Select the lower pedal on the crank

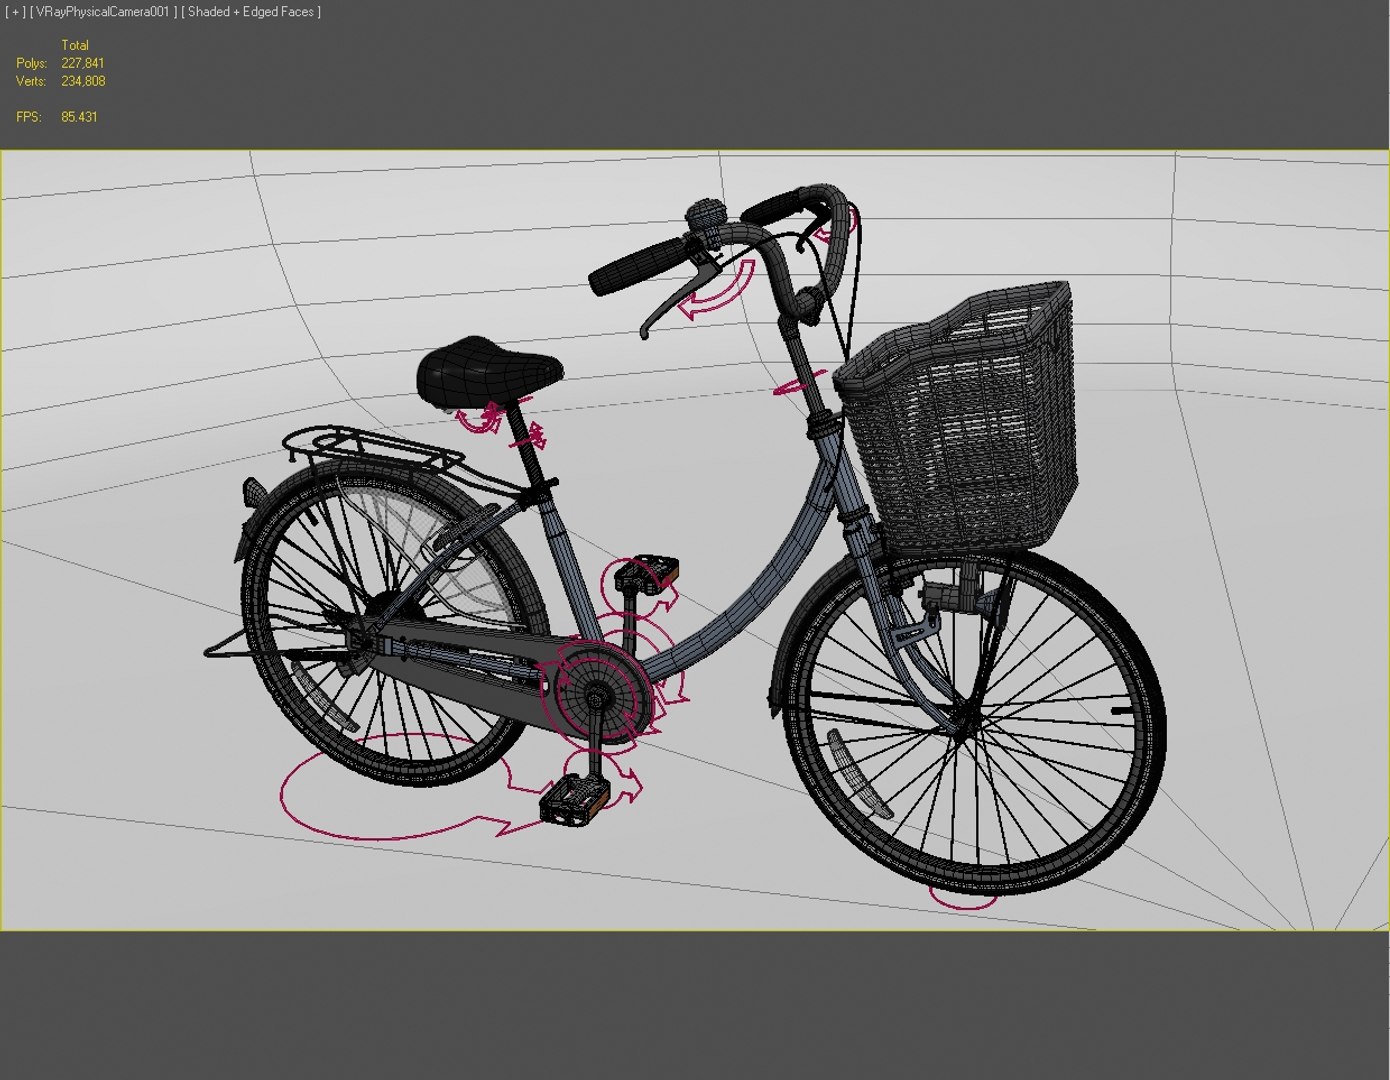575,799
